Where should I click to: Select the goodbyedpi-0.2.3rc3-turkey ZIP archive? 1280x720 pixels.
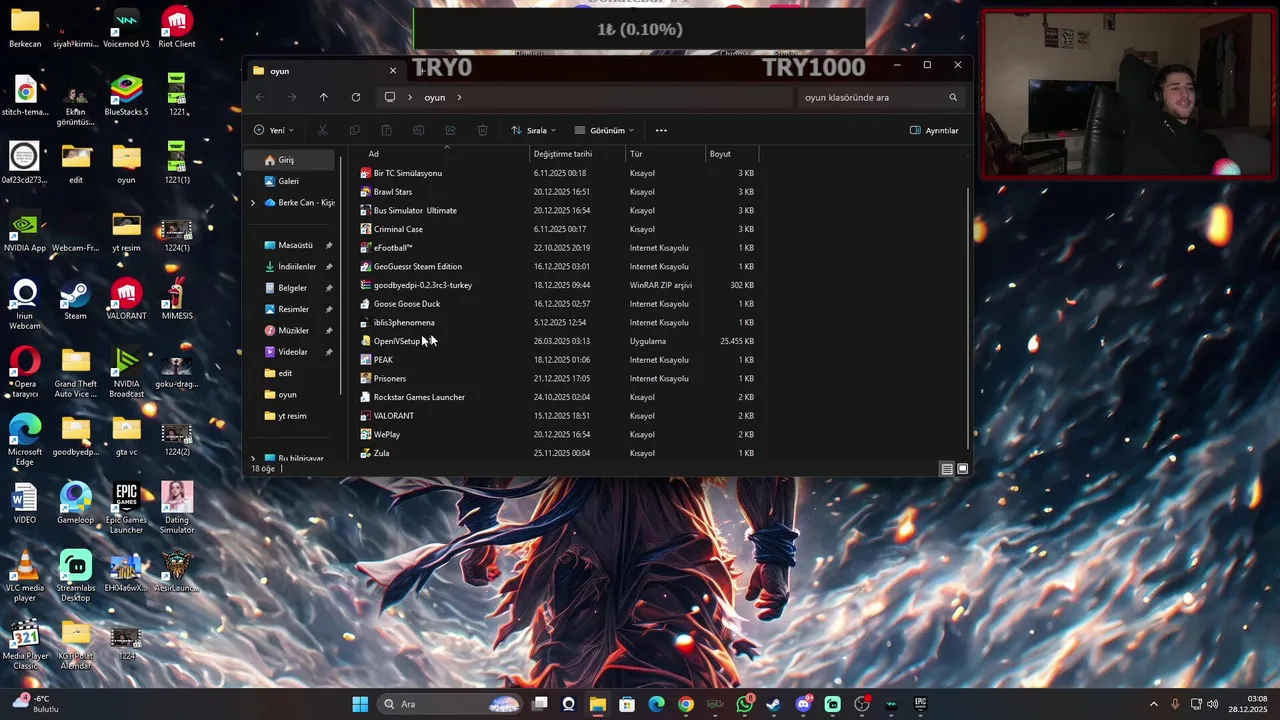(422, 285)
